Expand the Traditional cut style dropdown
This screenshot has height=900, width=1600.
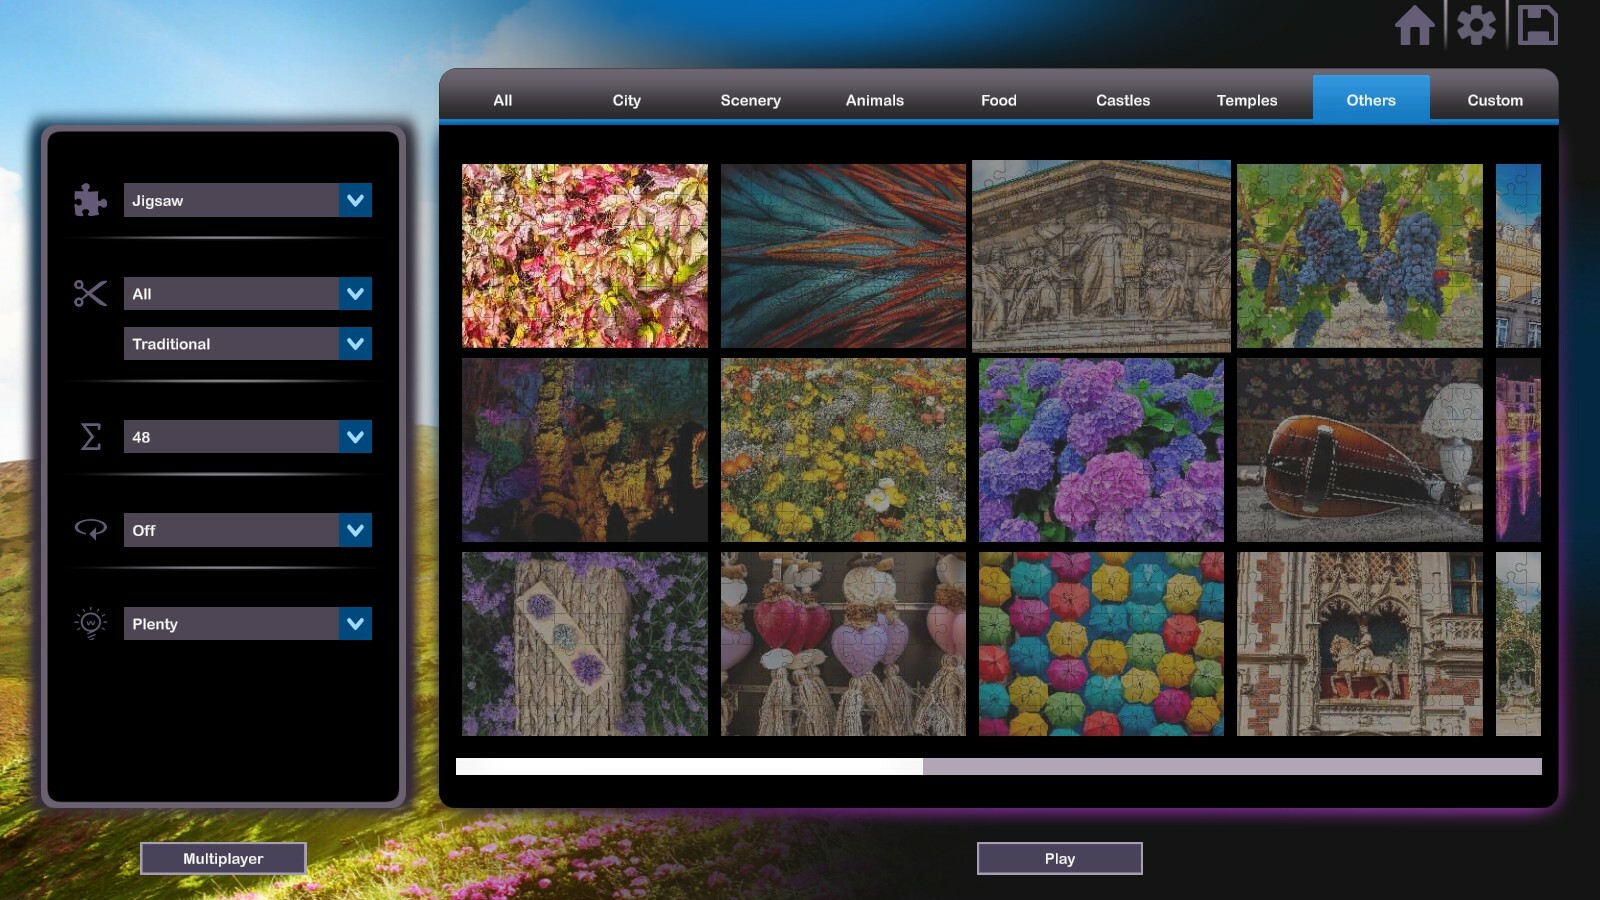247,343
